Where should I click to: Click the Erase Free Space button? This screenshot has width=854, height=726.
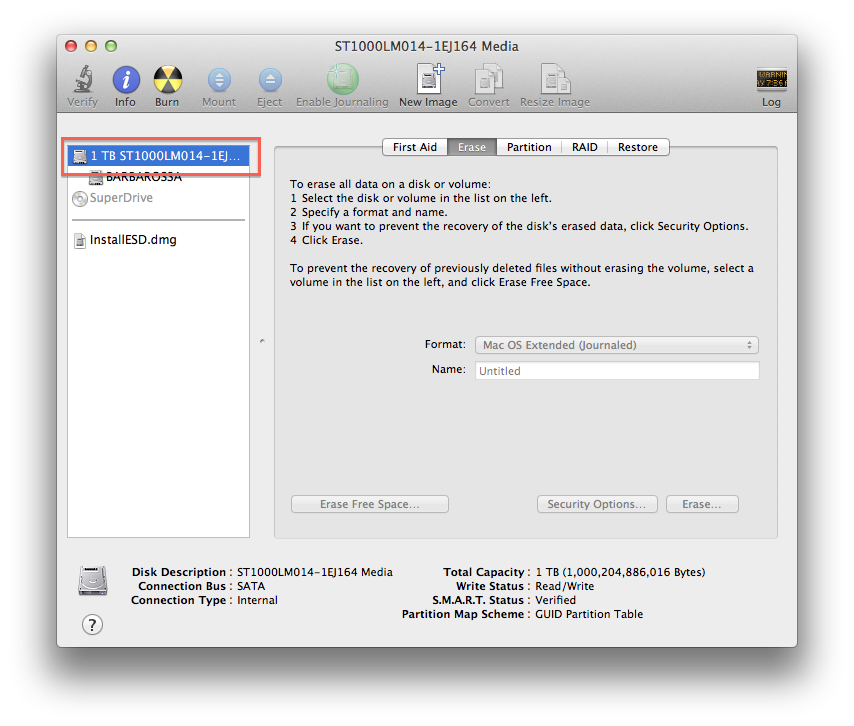(x=369, y=504)
